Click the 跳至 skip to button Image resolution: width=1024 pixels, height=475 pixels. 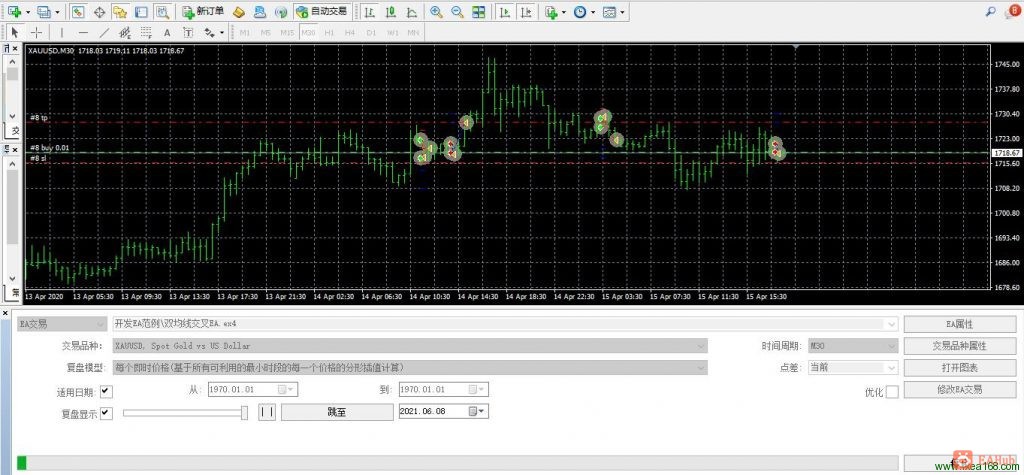click(337, 412)
